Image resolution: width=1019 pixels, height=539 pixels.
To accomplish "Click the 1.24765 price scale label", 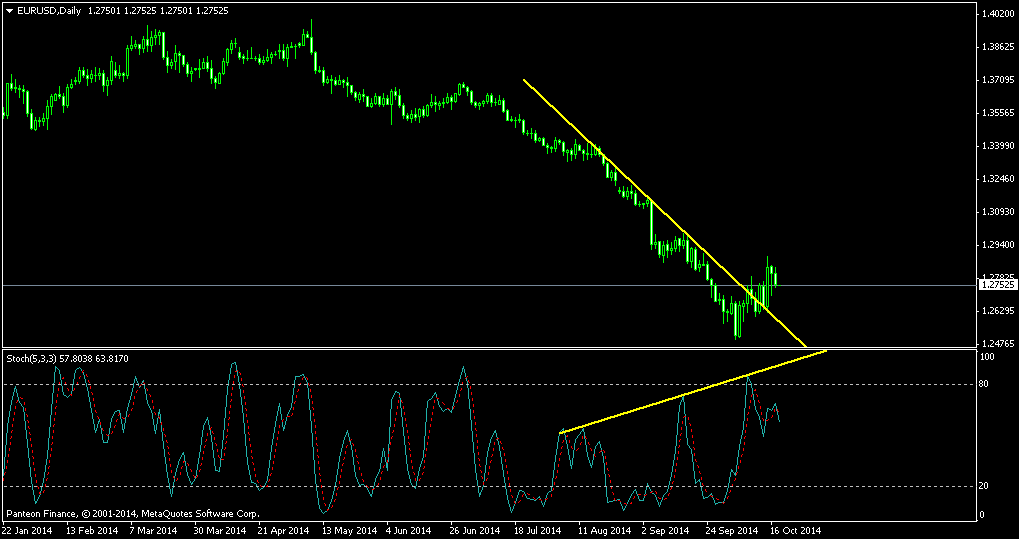I will (995, 343).
